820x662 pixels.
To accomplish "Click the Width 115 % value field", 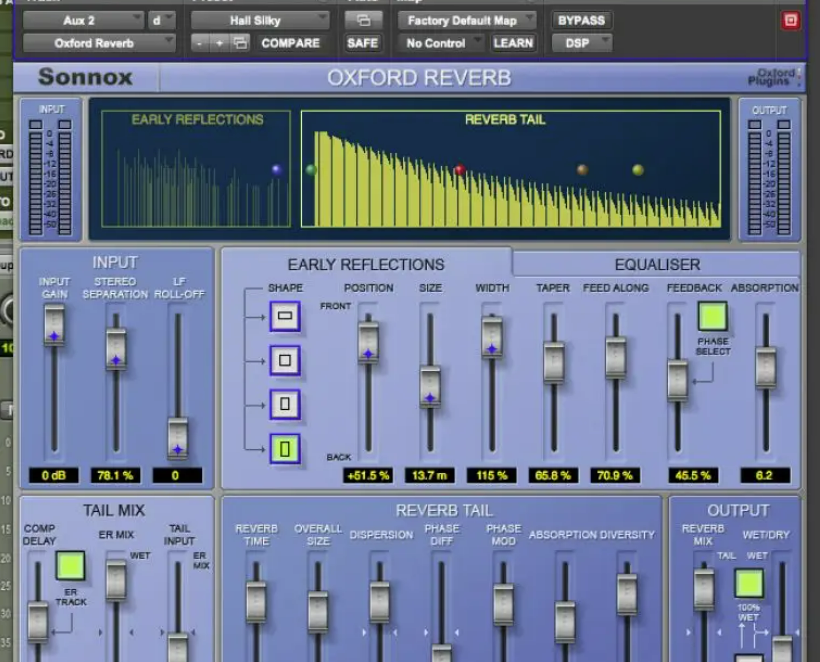I will tap(492, 475).
